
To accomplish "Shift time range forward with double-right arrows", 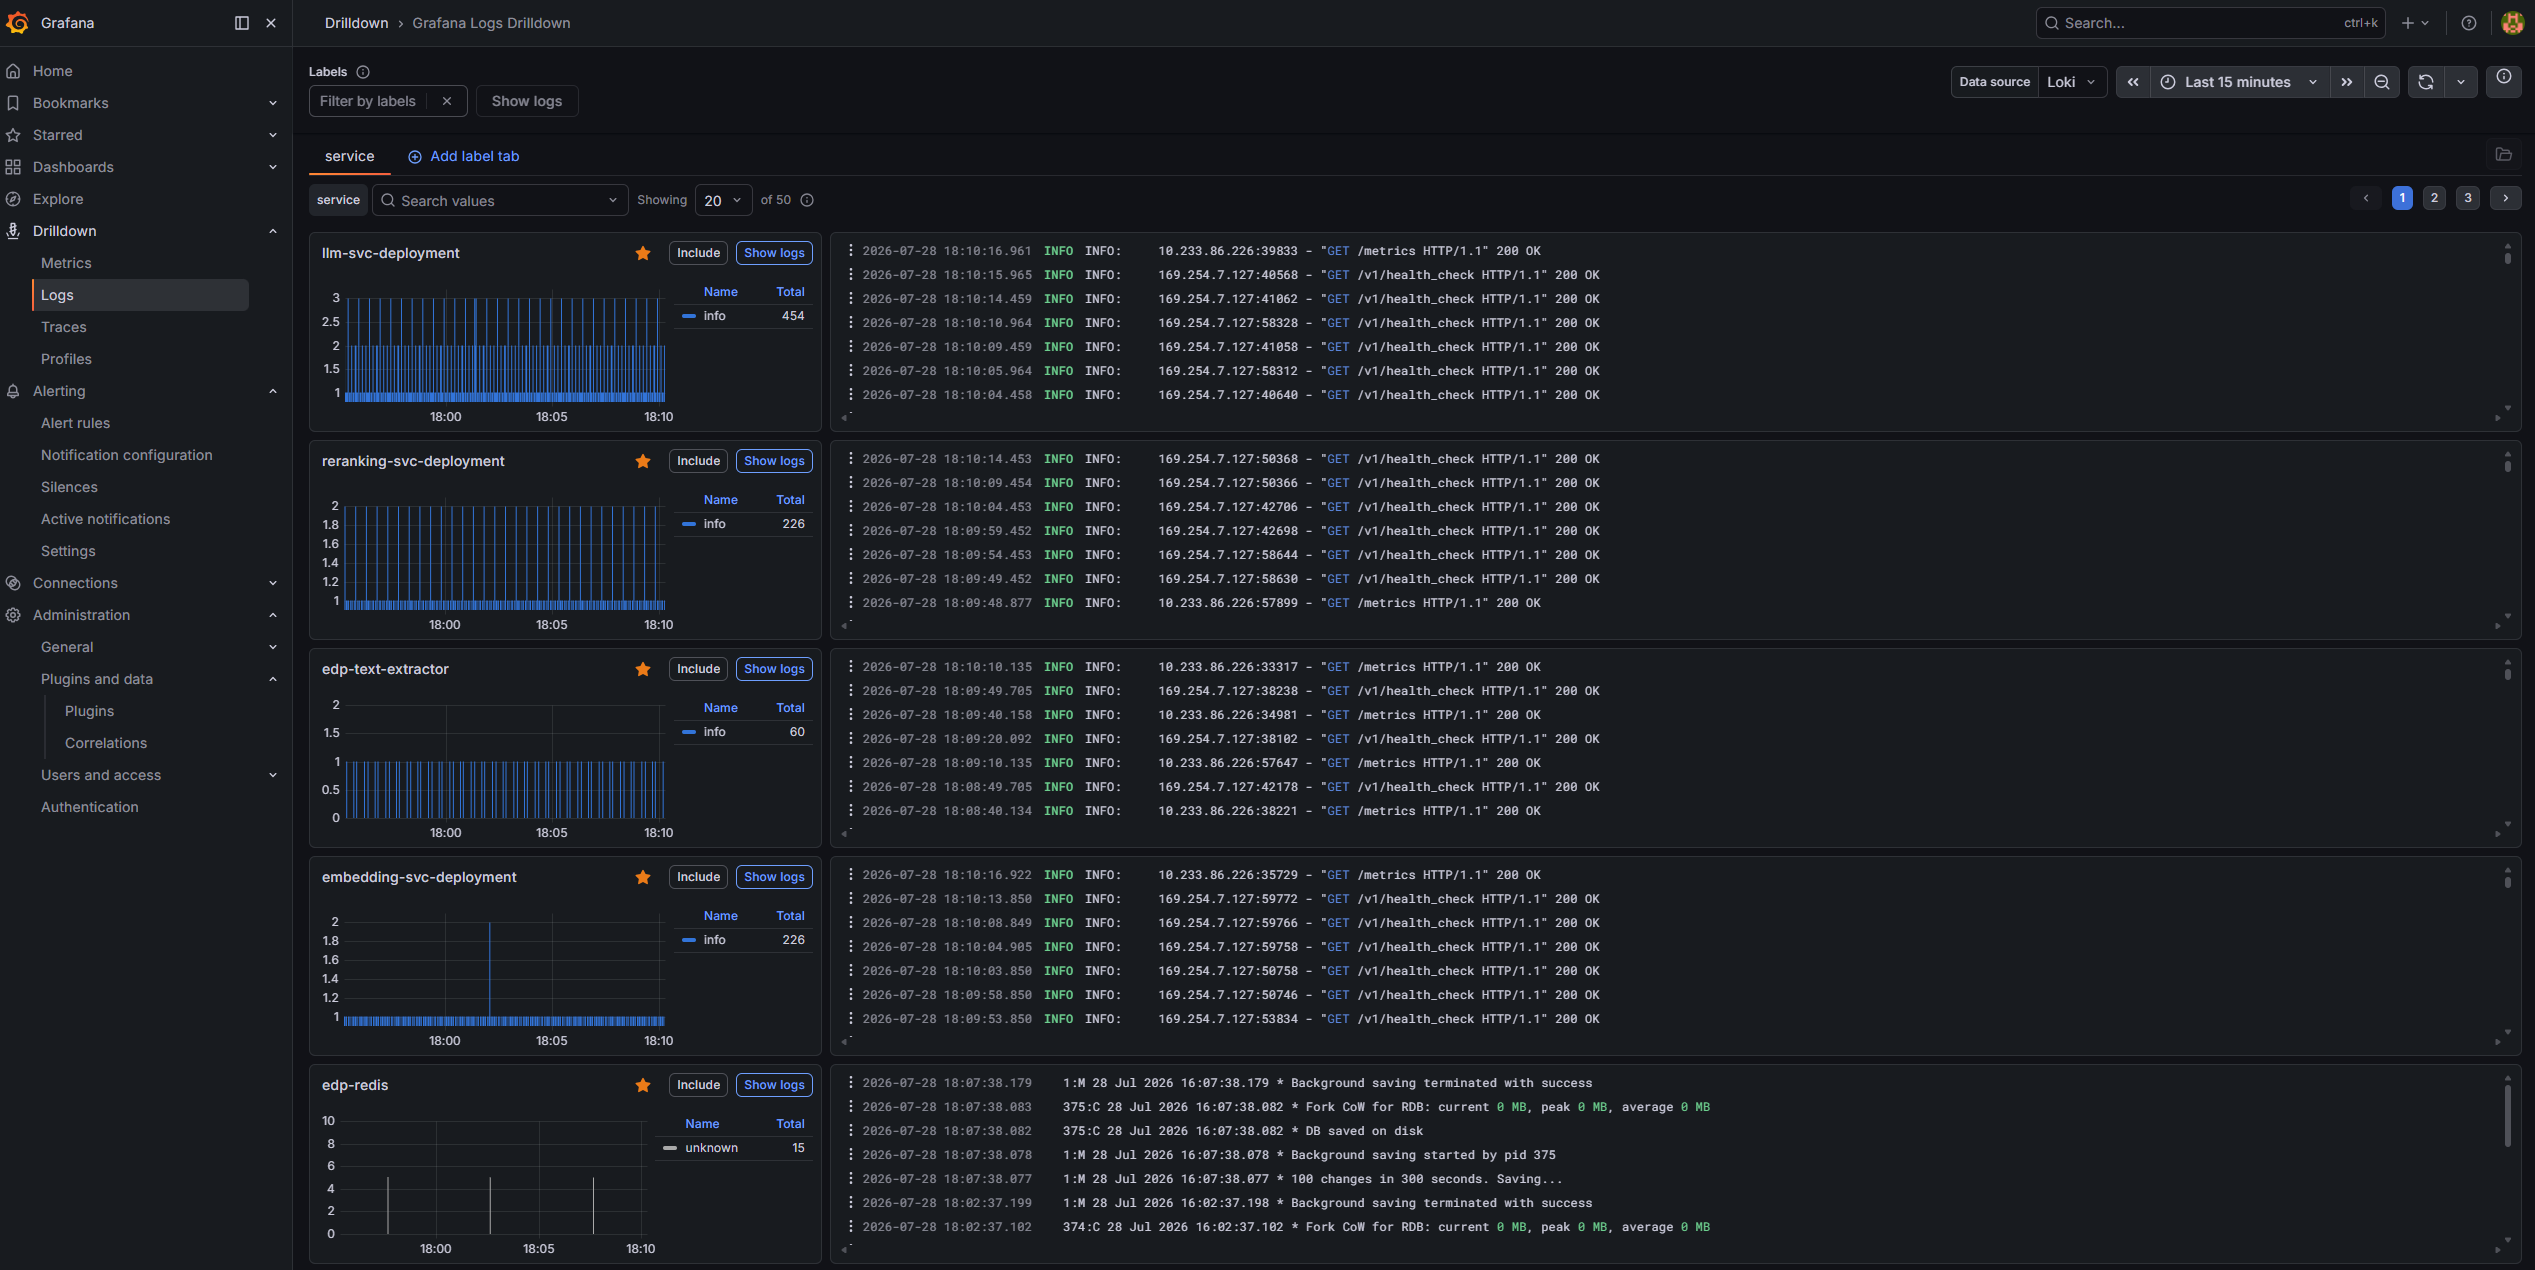I will [x=2347, y=82].
